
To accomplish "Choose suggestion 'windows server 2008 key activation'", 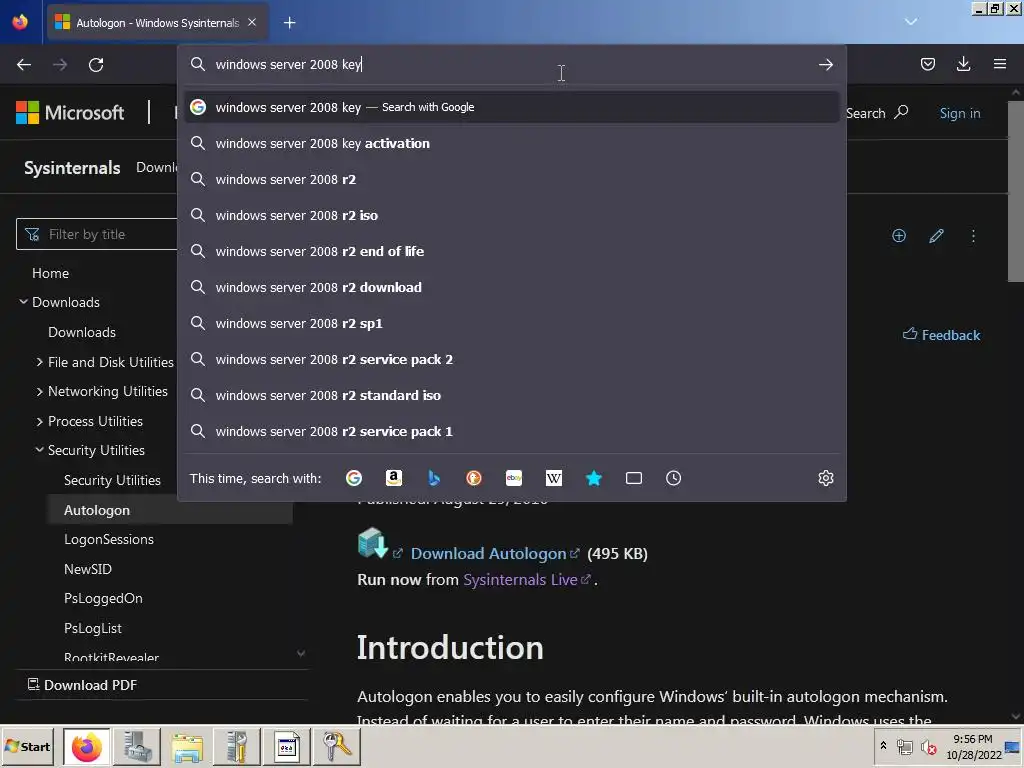I will (x=511, y=143).
